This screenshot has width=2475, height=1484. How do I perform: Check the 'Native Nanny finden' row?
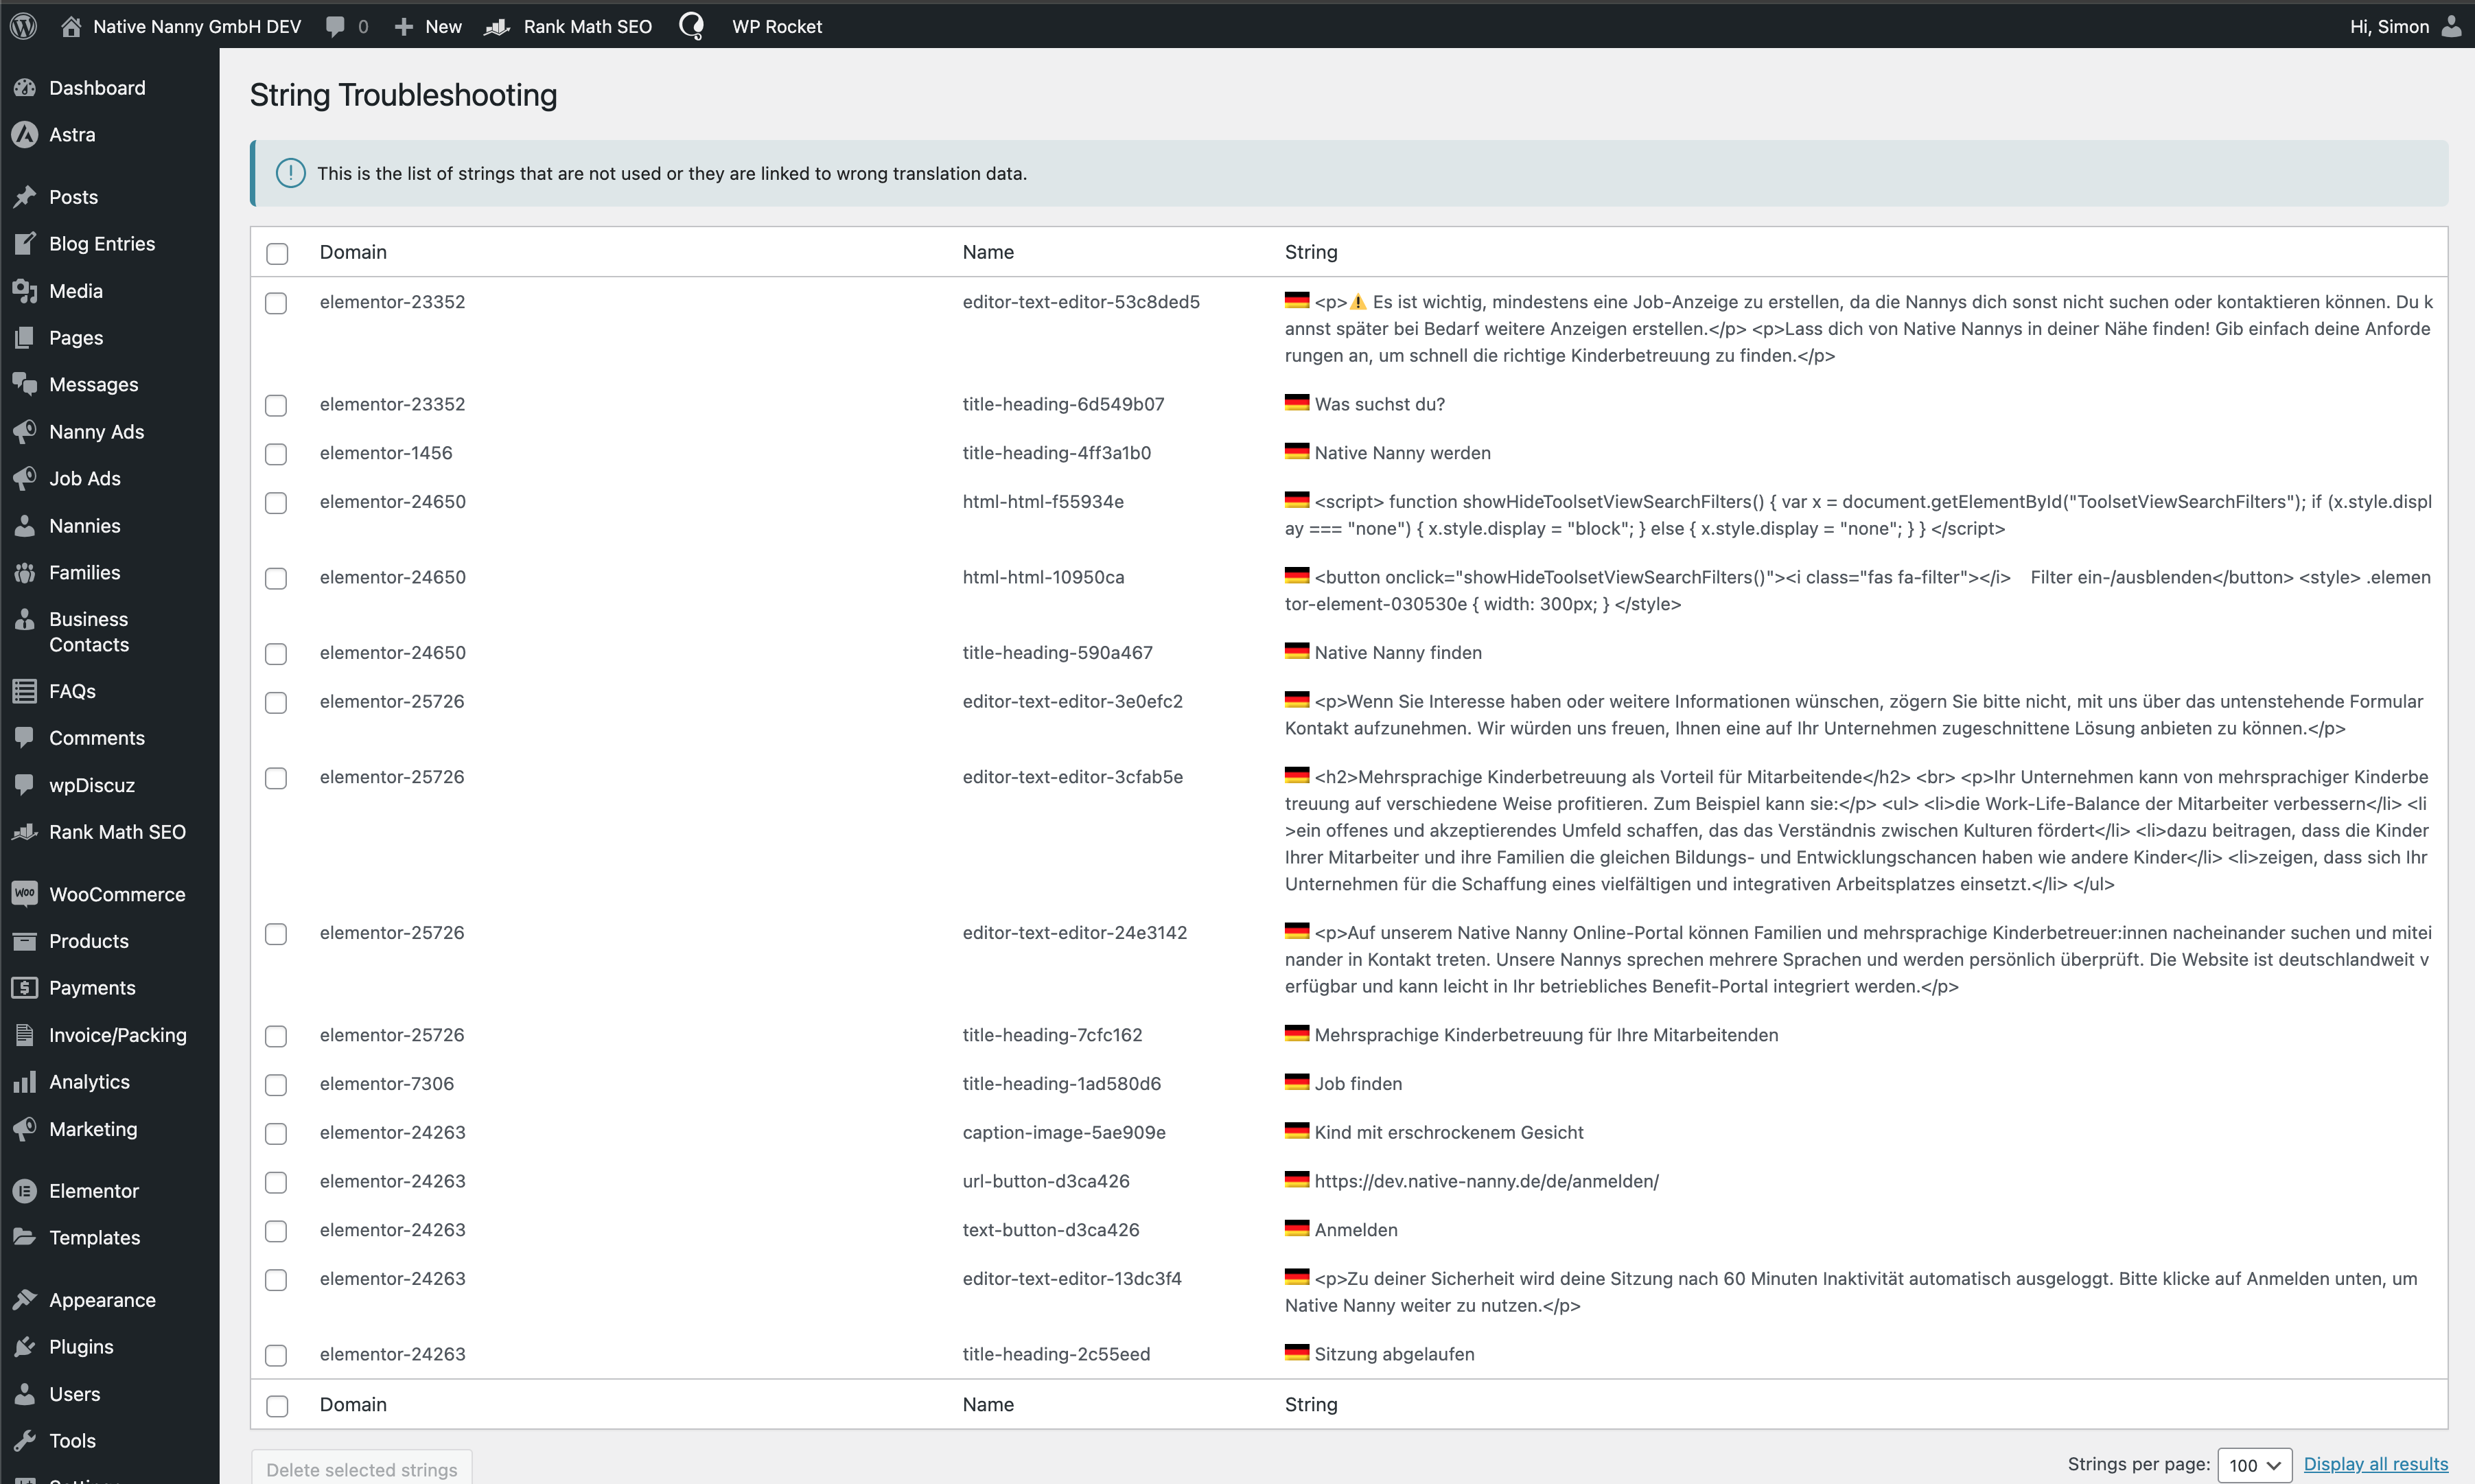(276, 654)
